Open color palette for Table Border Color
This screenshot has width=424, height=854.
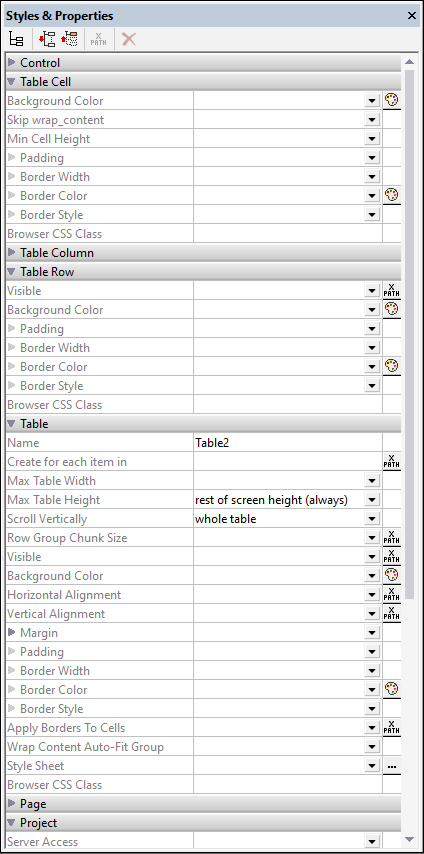click(x=391, y=689)
